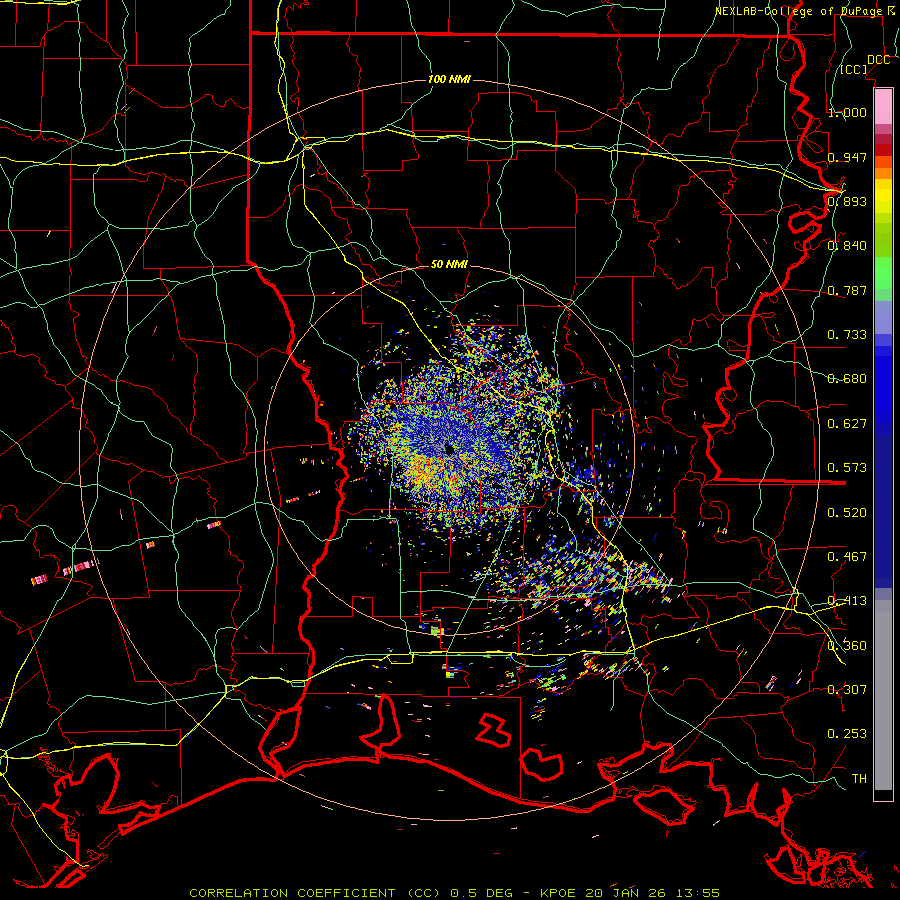Click the 0.573 scale value
This screenshot has height=900, width=900.
[847, 467]
